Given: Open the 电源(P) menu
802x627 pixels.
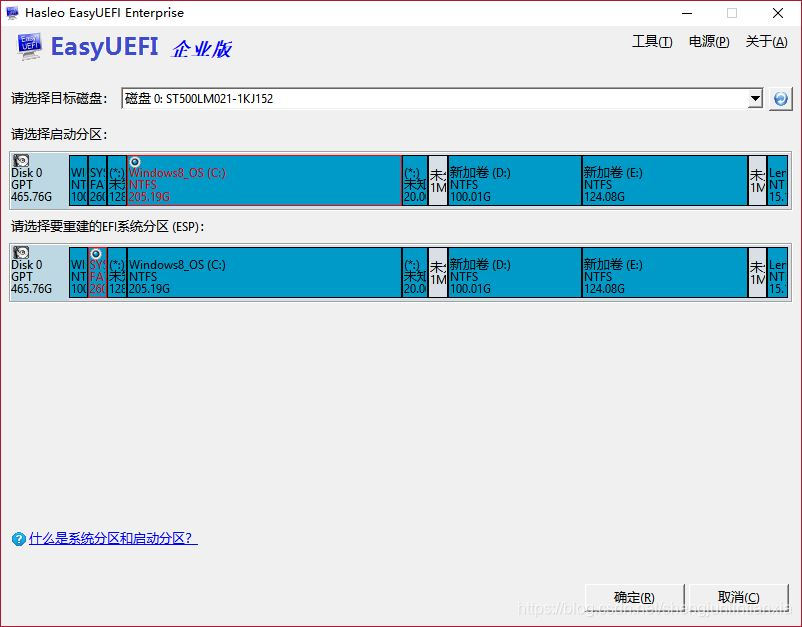Looking at the screenshot, I should tap(709, 41).
